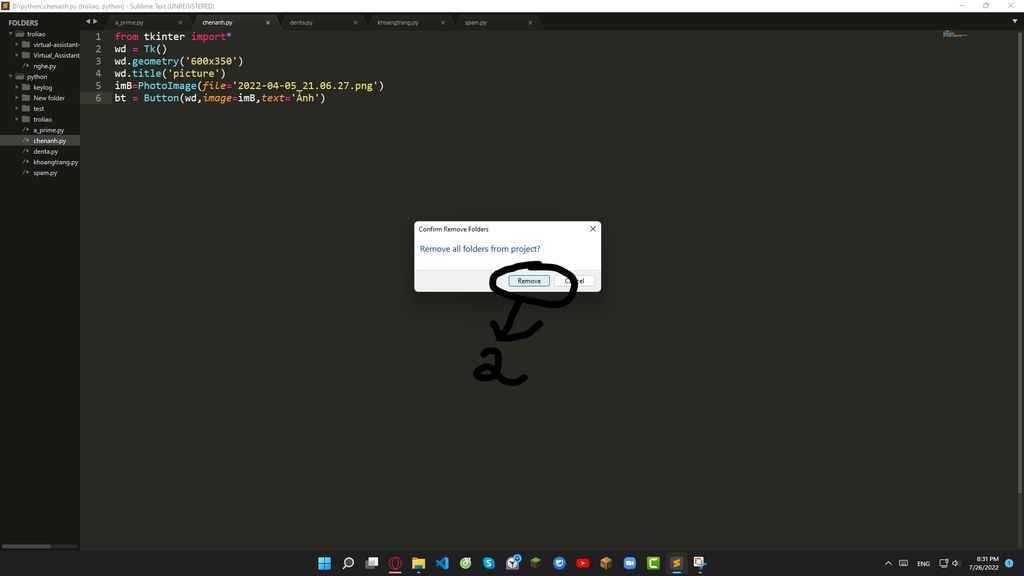Open Opera browser from the taskbar

click(x=395, y=563)
